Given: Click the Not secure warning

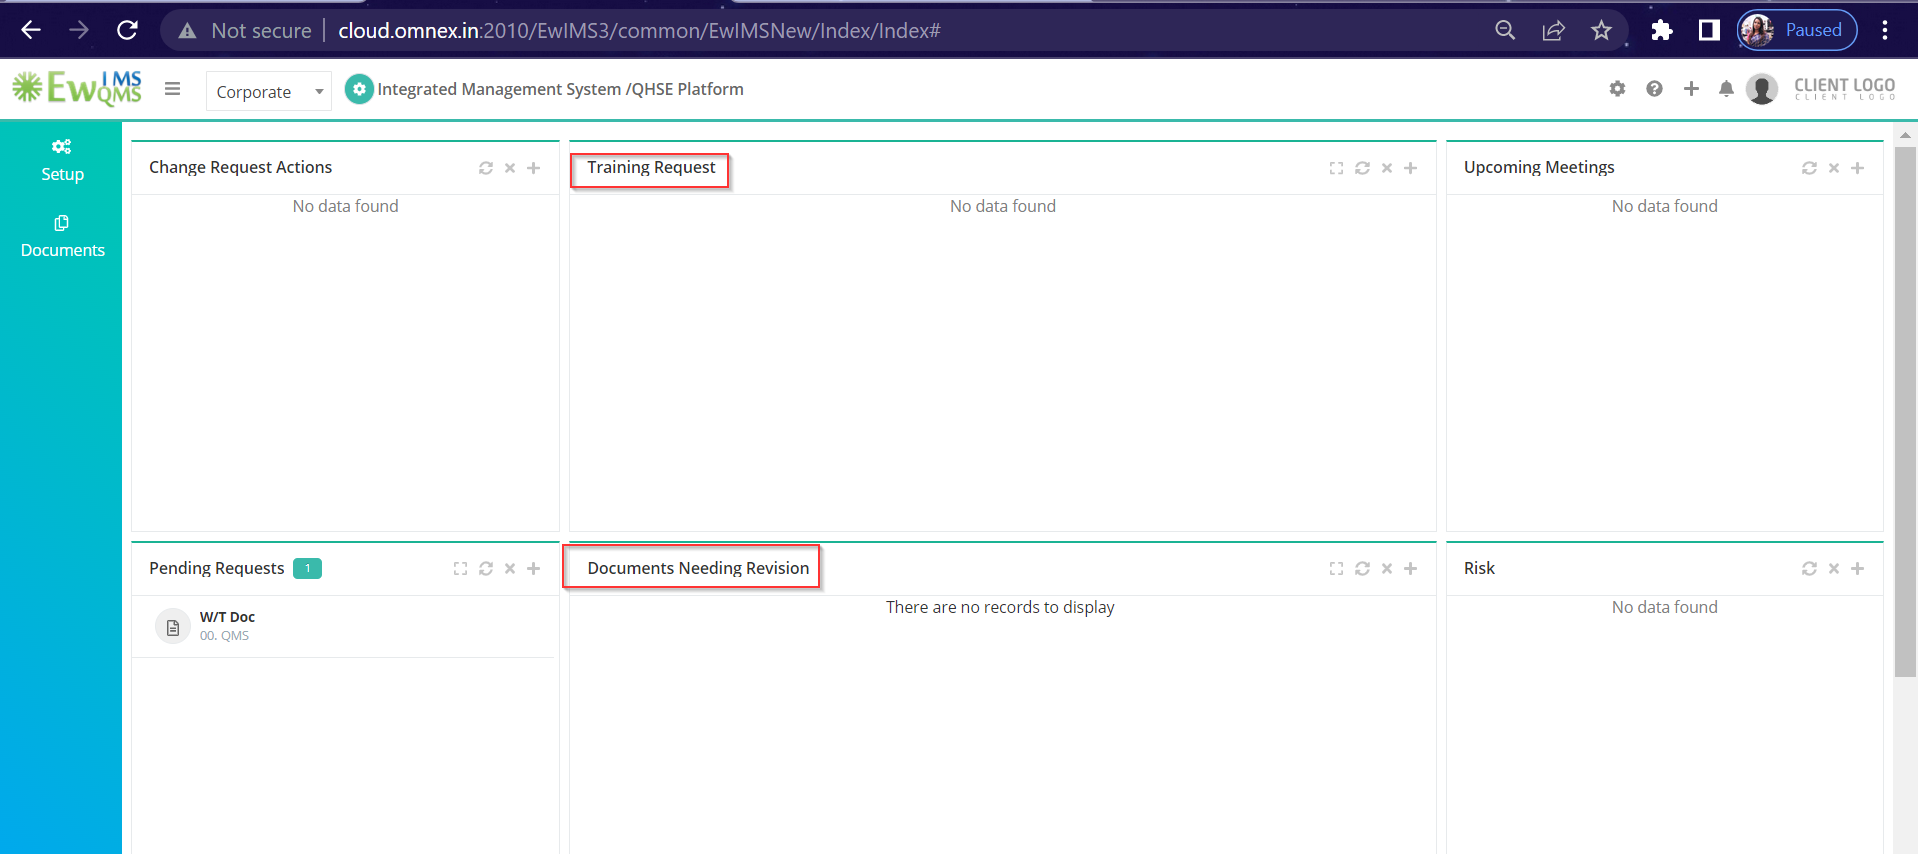Looking at the screenshot, I should point(245,31).
